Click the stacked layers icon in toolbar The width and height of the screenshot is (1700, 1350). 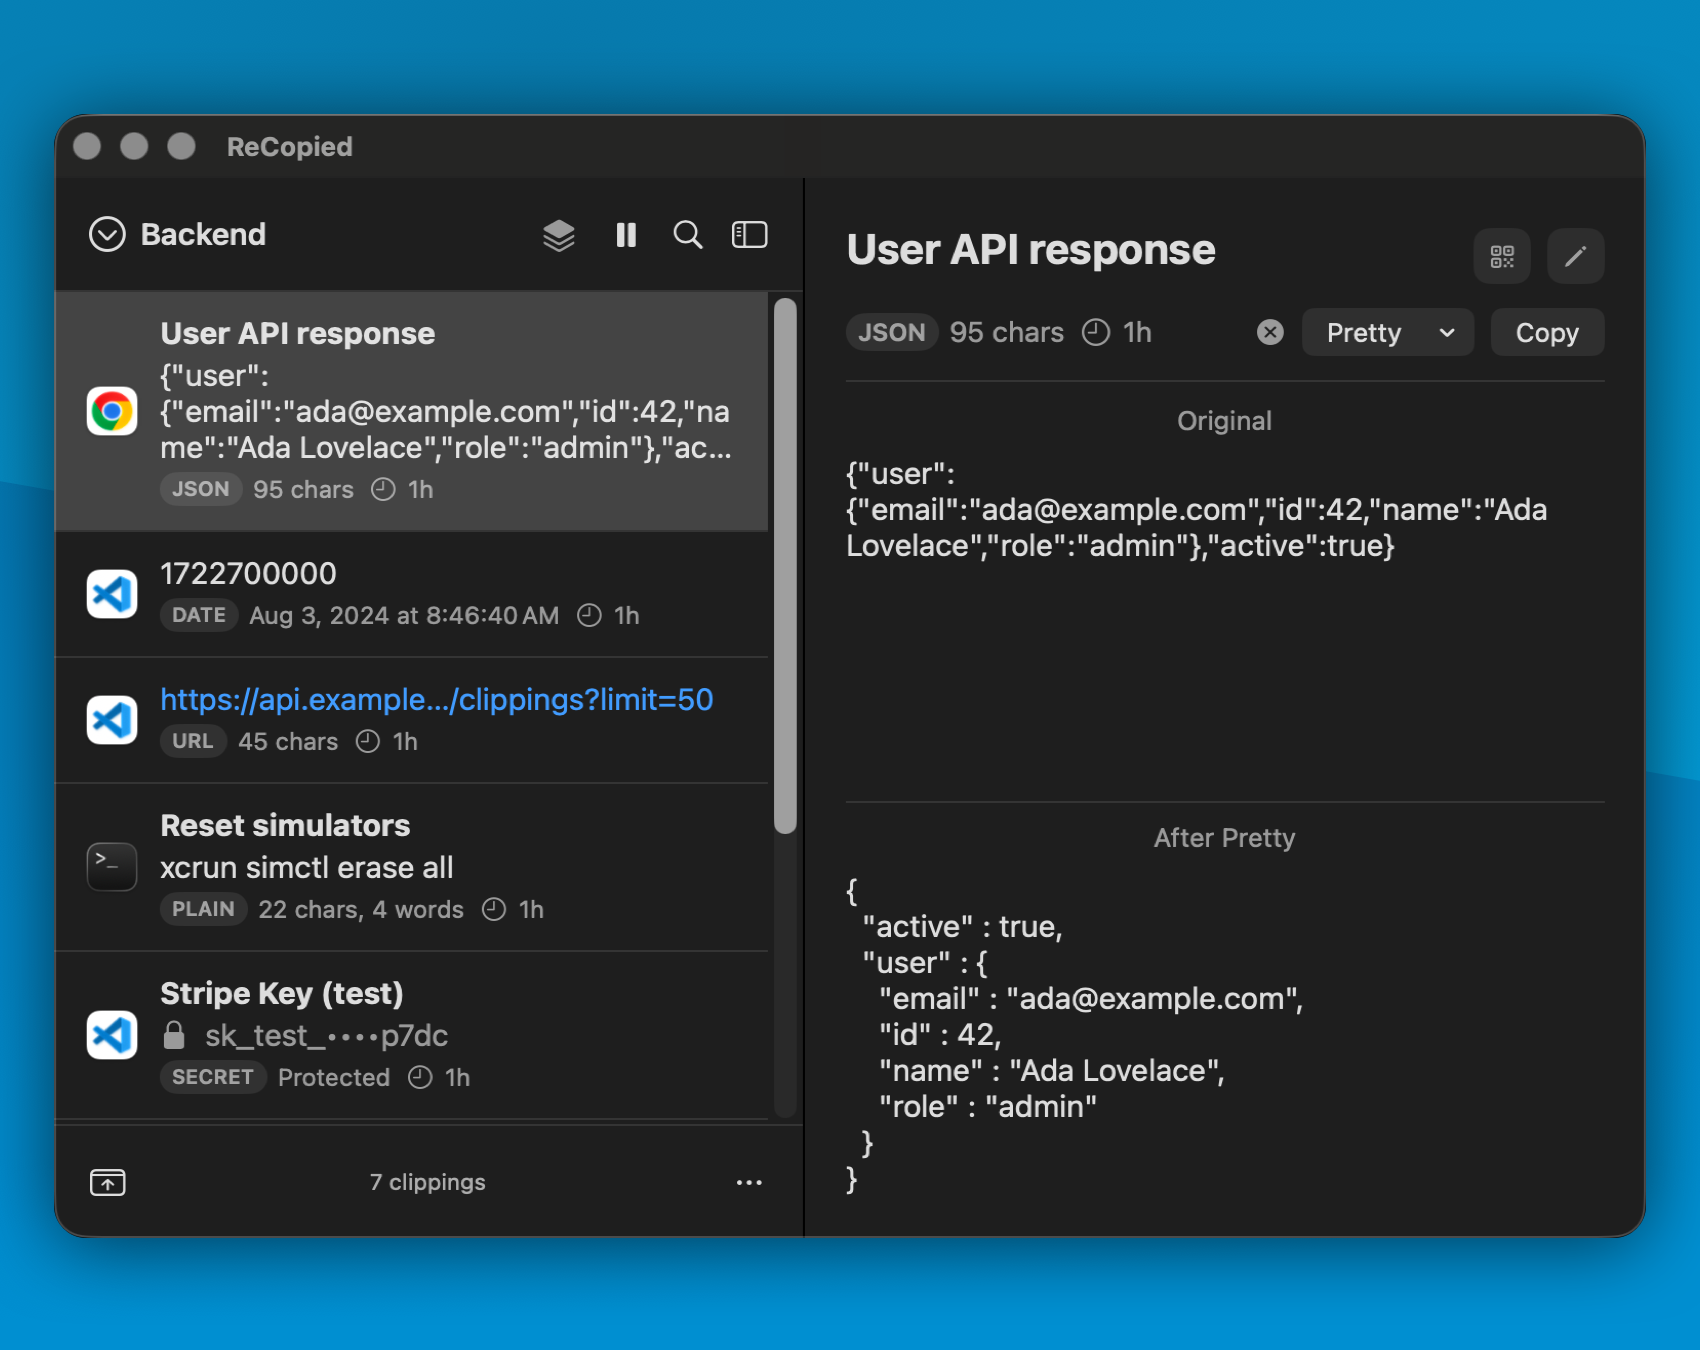(x=559, y=235)
